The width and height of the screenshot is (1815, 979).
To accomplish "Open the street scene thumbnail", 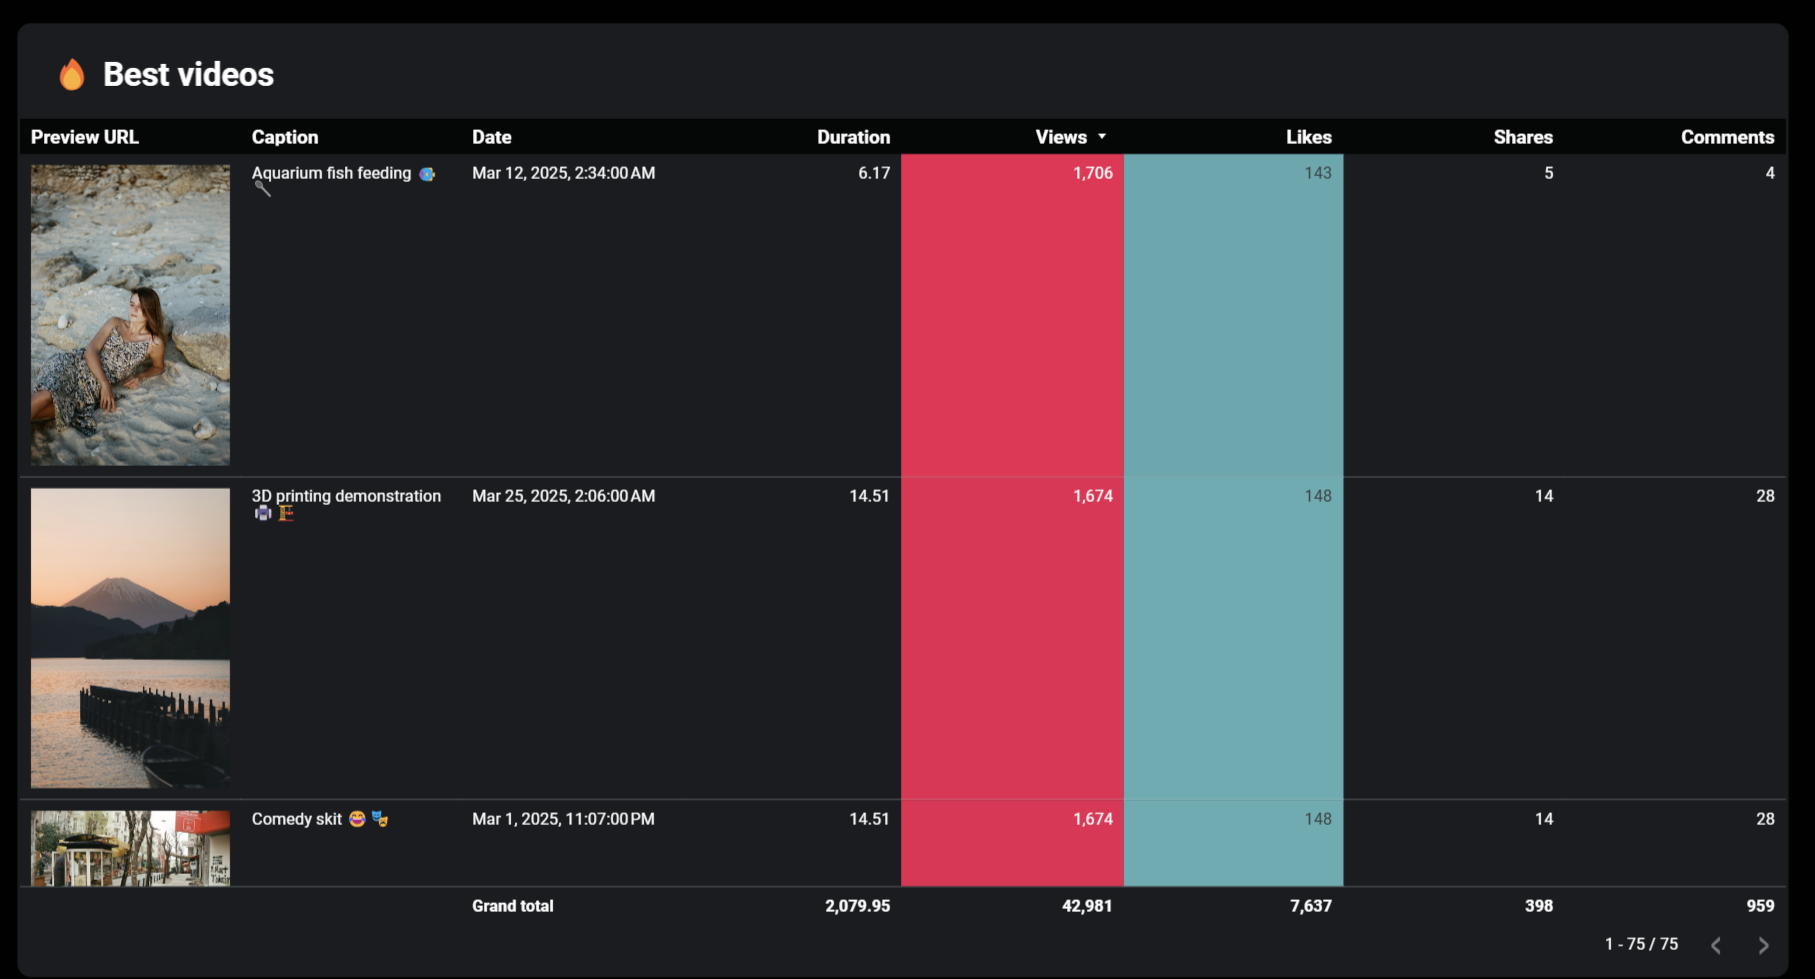I will coord(130,848).
